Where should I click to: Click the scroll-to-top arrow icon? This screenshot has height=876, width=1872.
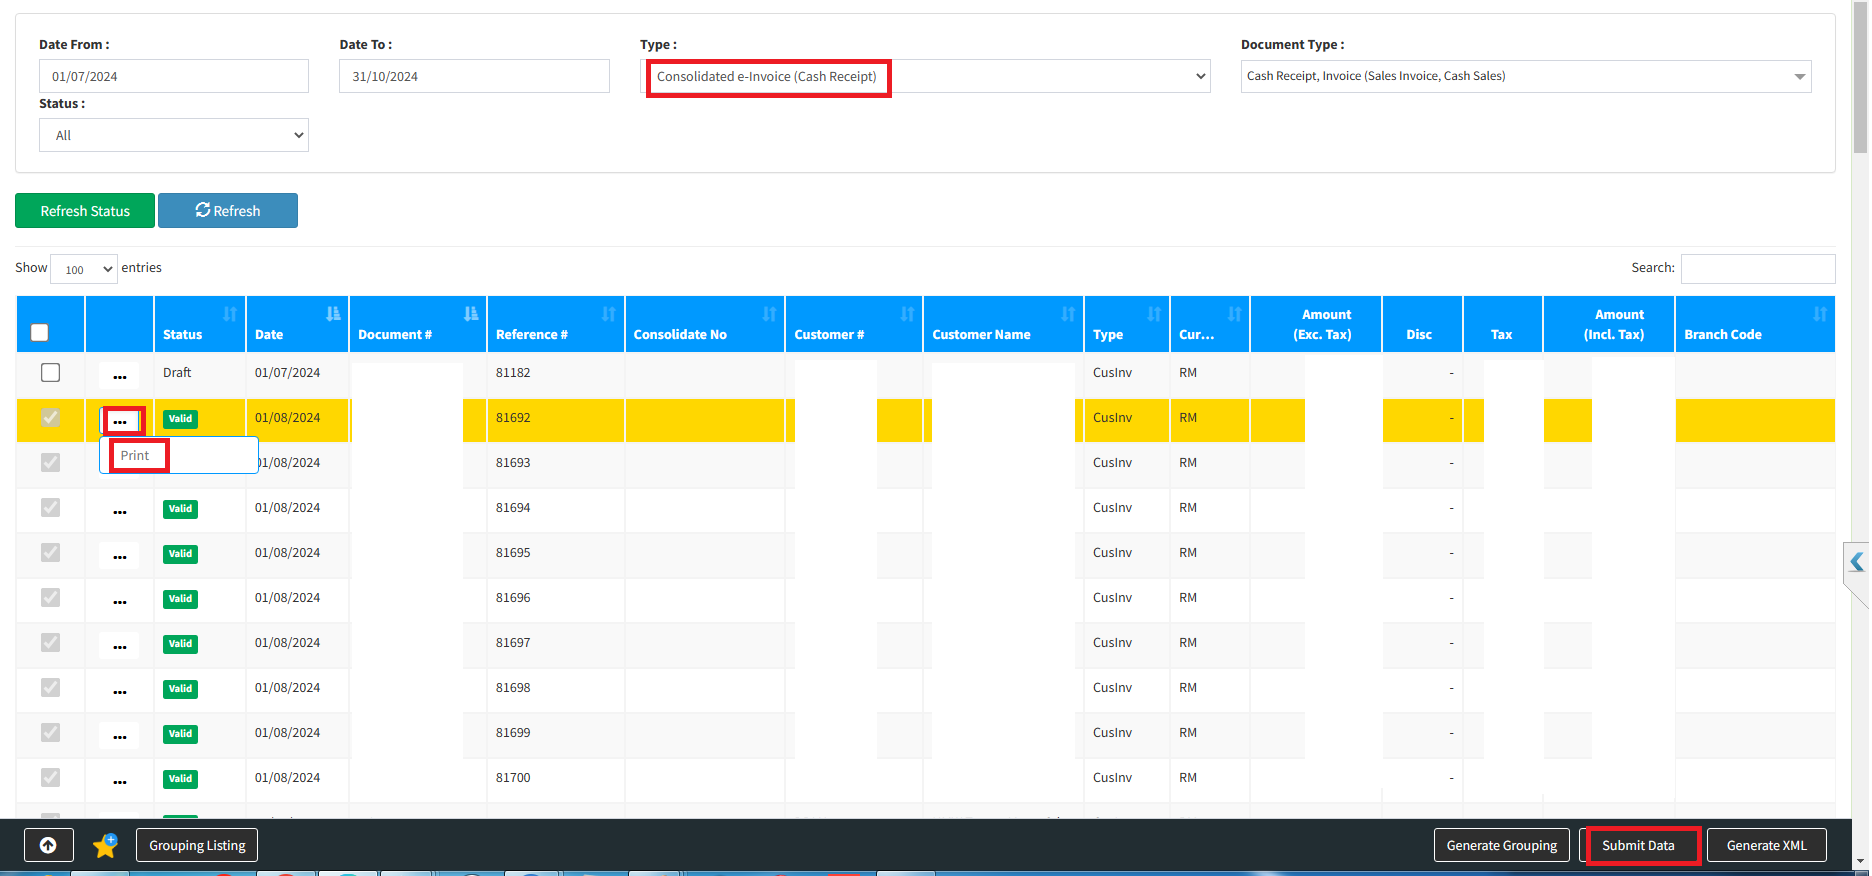48,846
